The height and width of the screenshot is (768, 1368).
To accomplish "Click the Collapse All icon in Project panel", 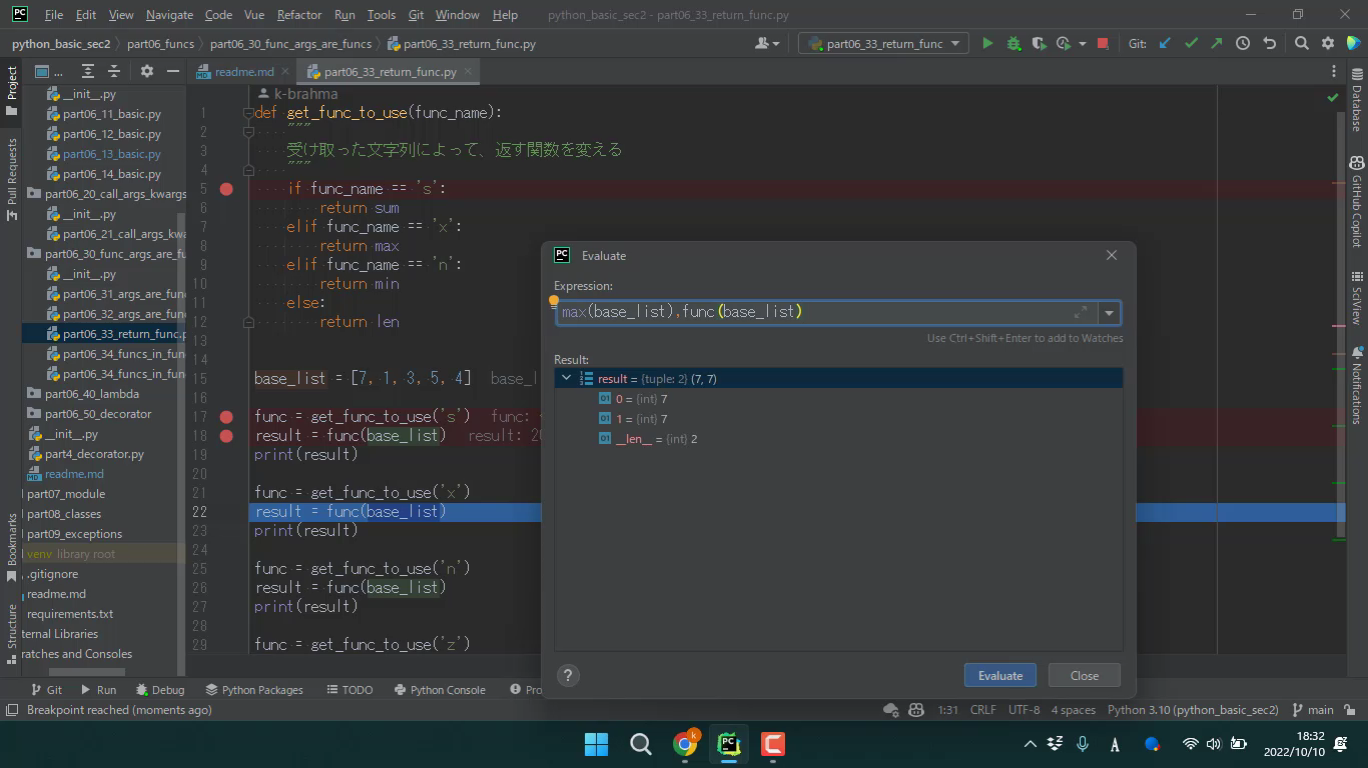I will (114, 71).
